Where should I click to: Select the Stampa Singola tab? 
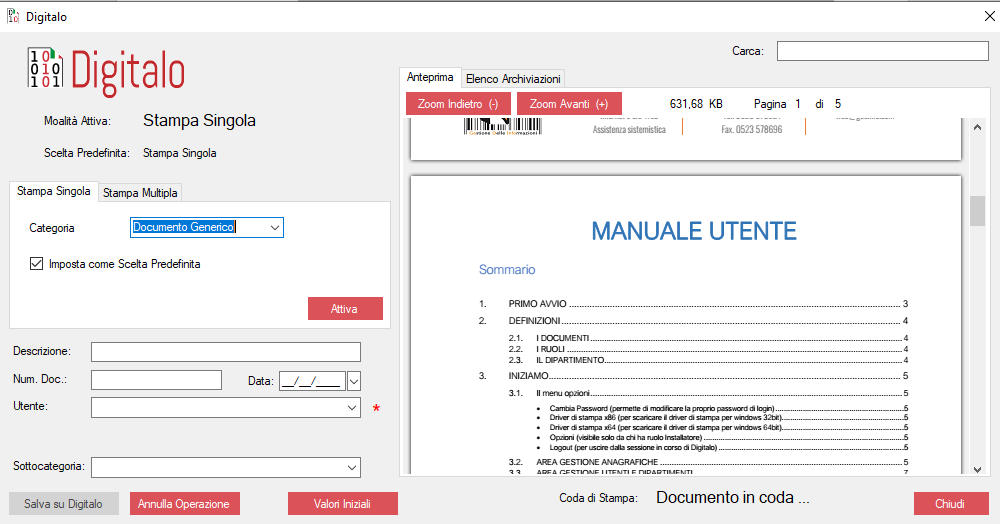pyautogui.click(x=54, y=191)
